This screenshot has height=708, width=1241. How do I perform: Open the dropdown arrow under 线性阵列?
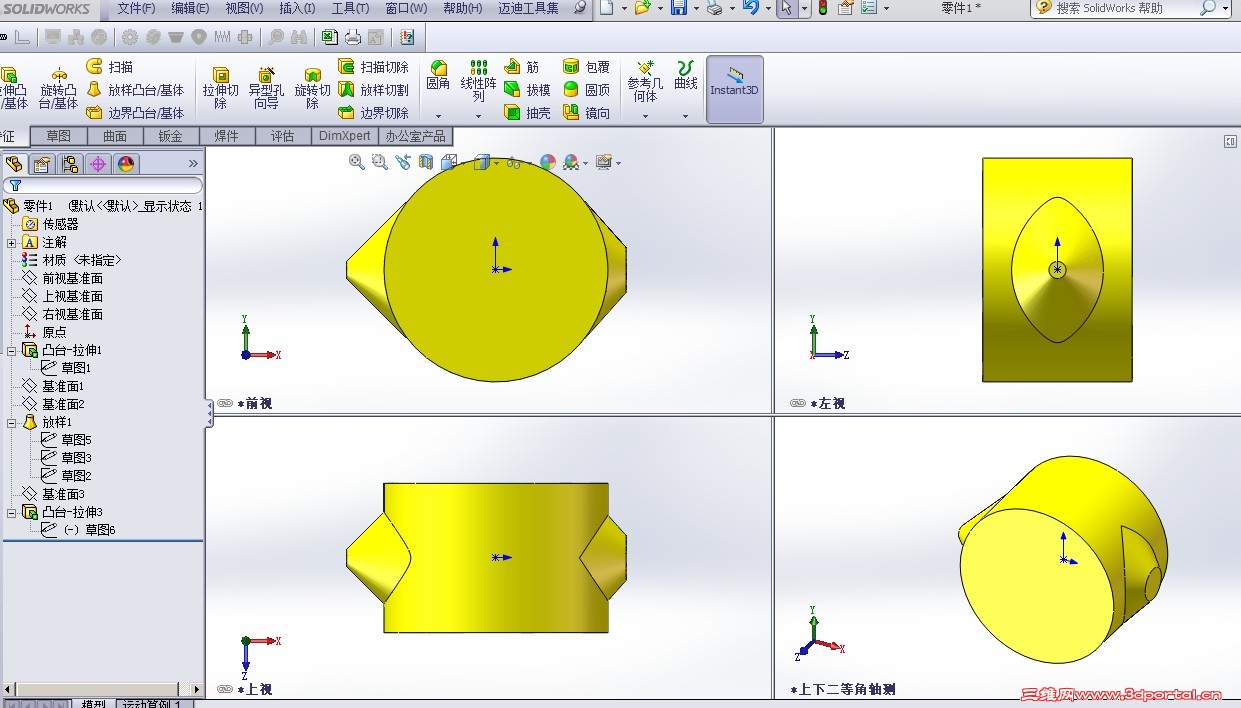click(x=478, y=116)
